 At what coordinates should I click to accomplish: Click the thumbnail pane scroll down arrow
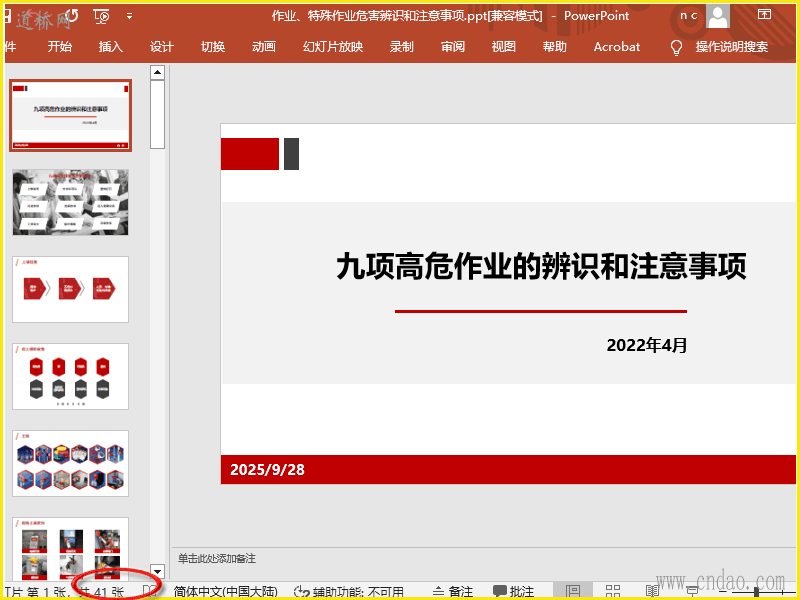(x=158, y=572)
